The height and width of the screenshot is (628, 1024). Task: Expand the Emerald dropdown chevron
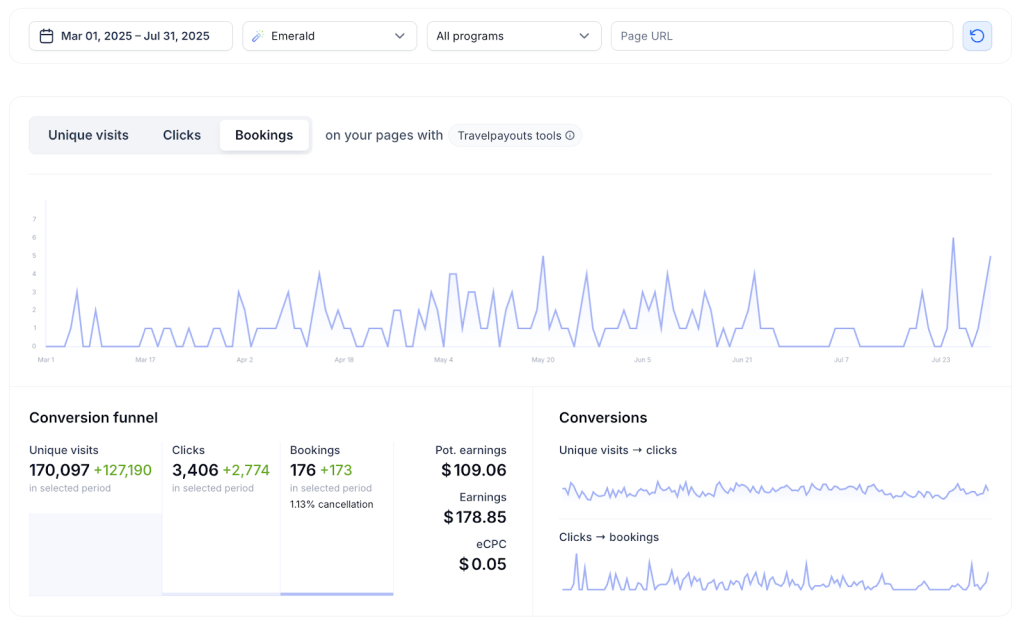[399, 36]
